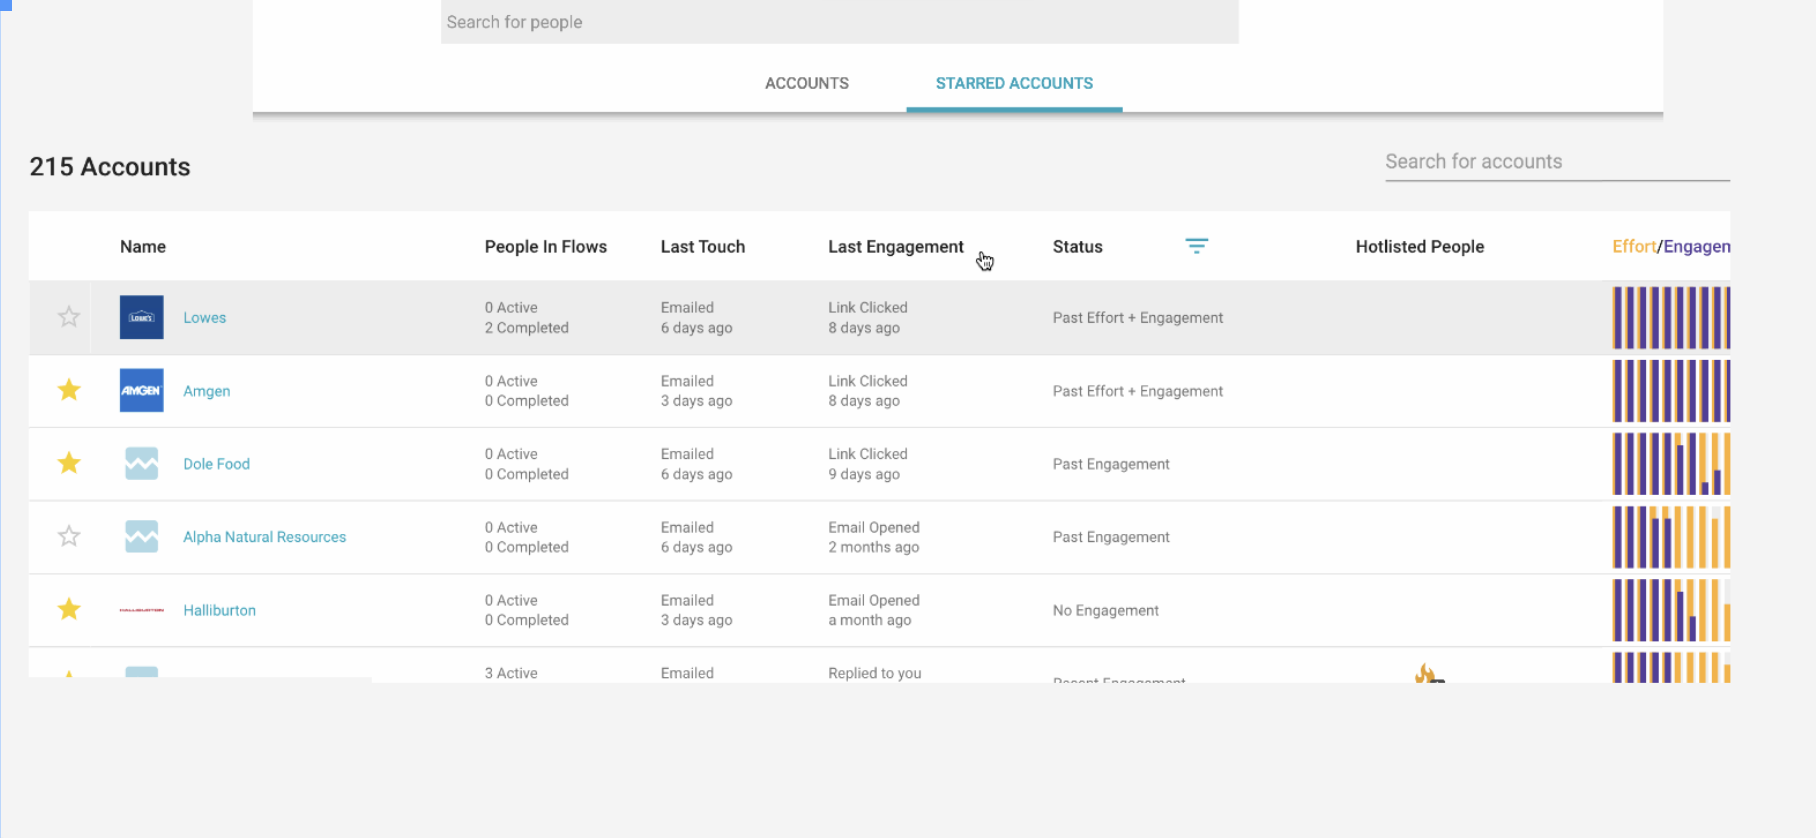Sort by Last Touch column header
The width and height of the screenshot is (1816, 838).
(x=702, y=247)
